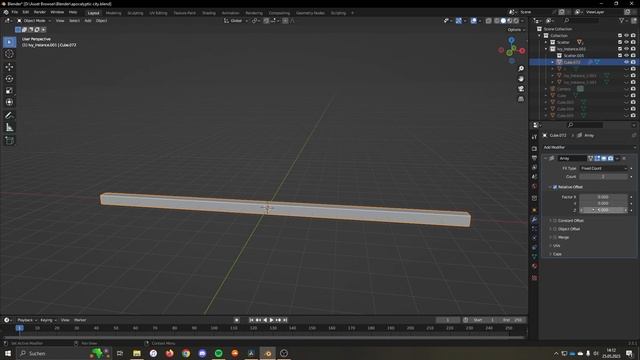Click the timeline play button
The height and width of the screenshot is (360, 640).
pos(271,320)
